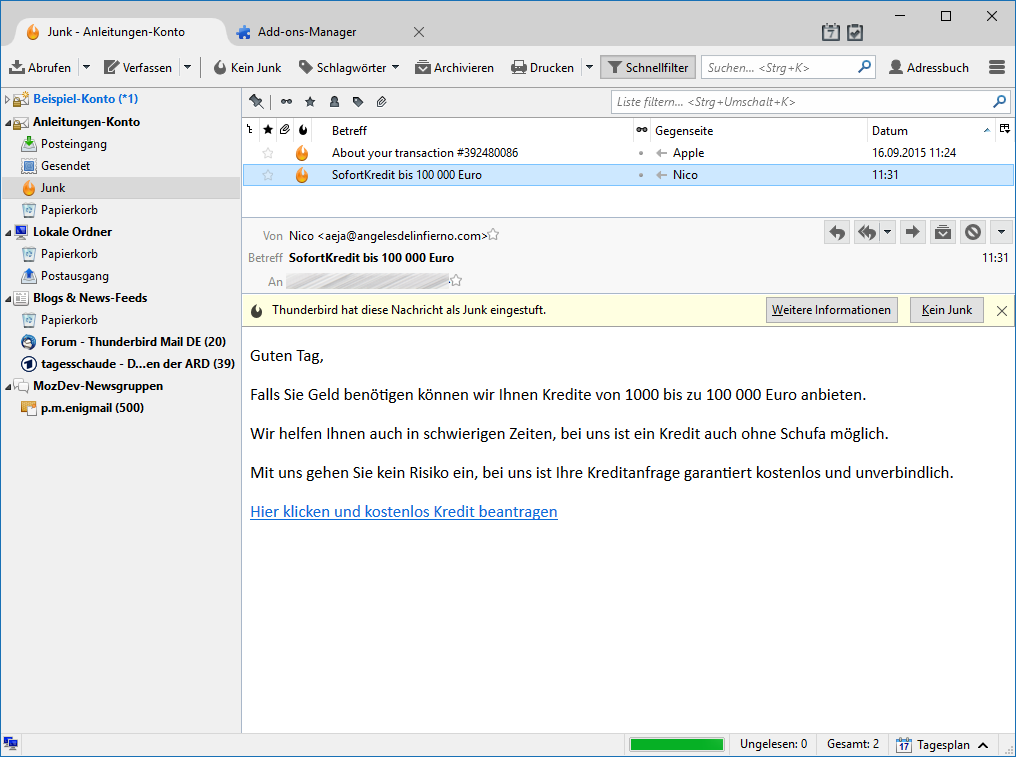Open the Schlagwörter dropdown
This screenshot has height=757, width=1016.
[x=349, y=67]
